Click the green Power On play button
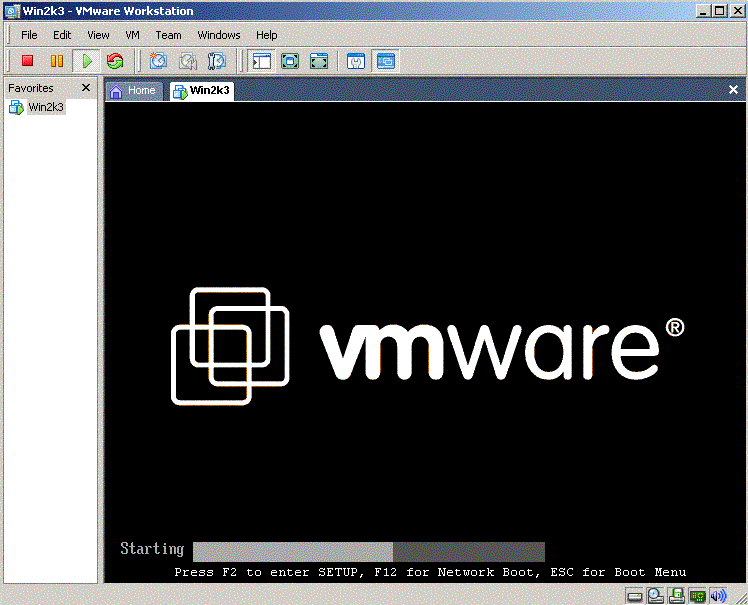Screen dimensions: 748x605 pyautogui.click(x=86, y=61)
